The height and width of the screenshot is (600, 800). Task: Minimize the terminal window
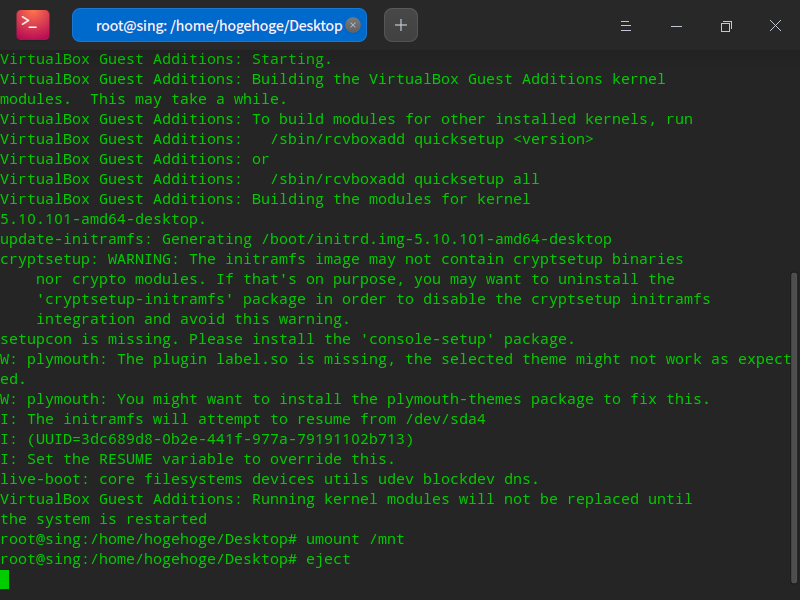point(677,26)
